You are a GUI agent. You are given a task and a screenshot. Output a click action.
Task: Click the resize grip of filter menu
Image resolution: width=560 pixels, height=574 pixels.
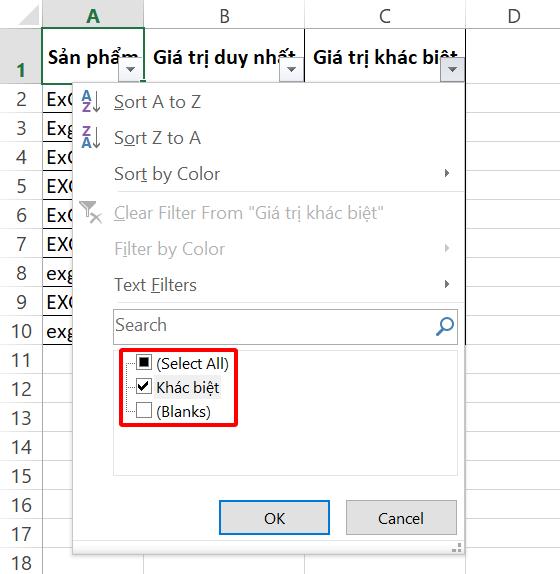(456, 548)
